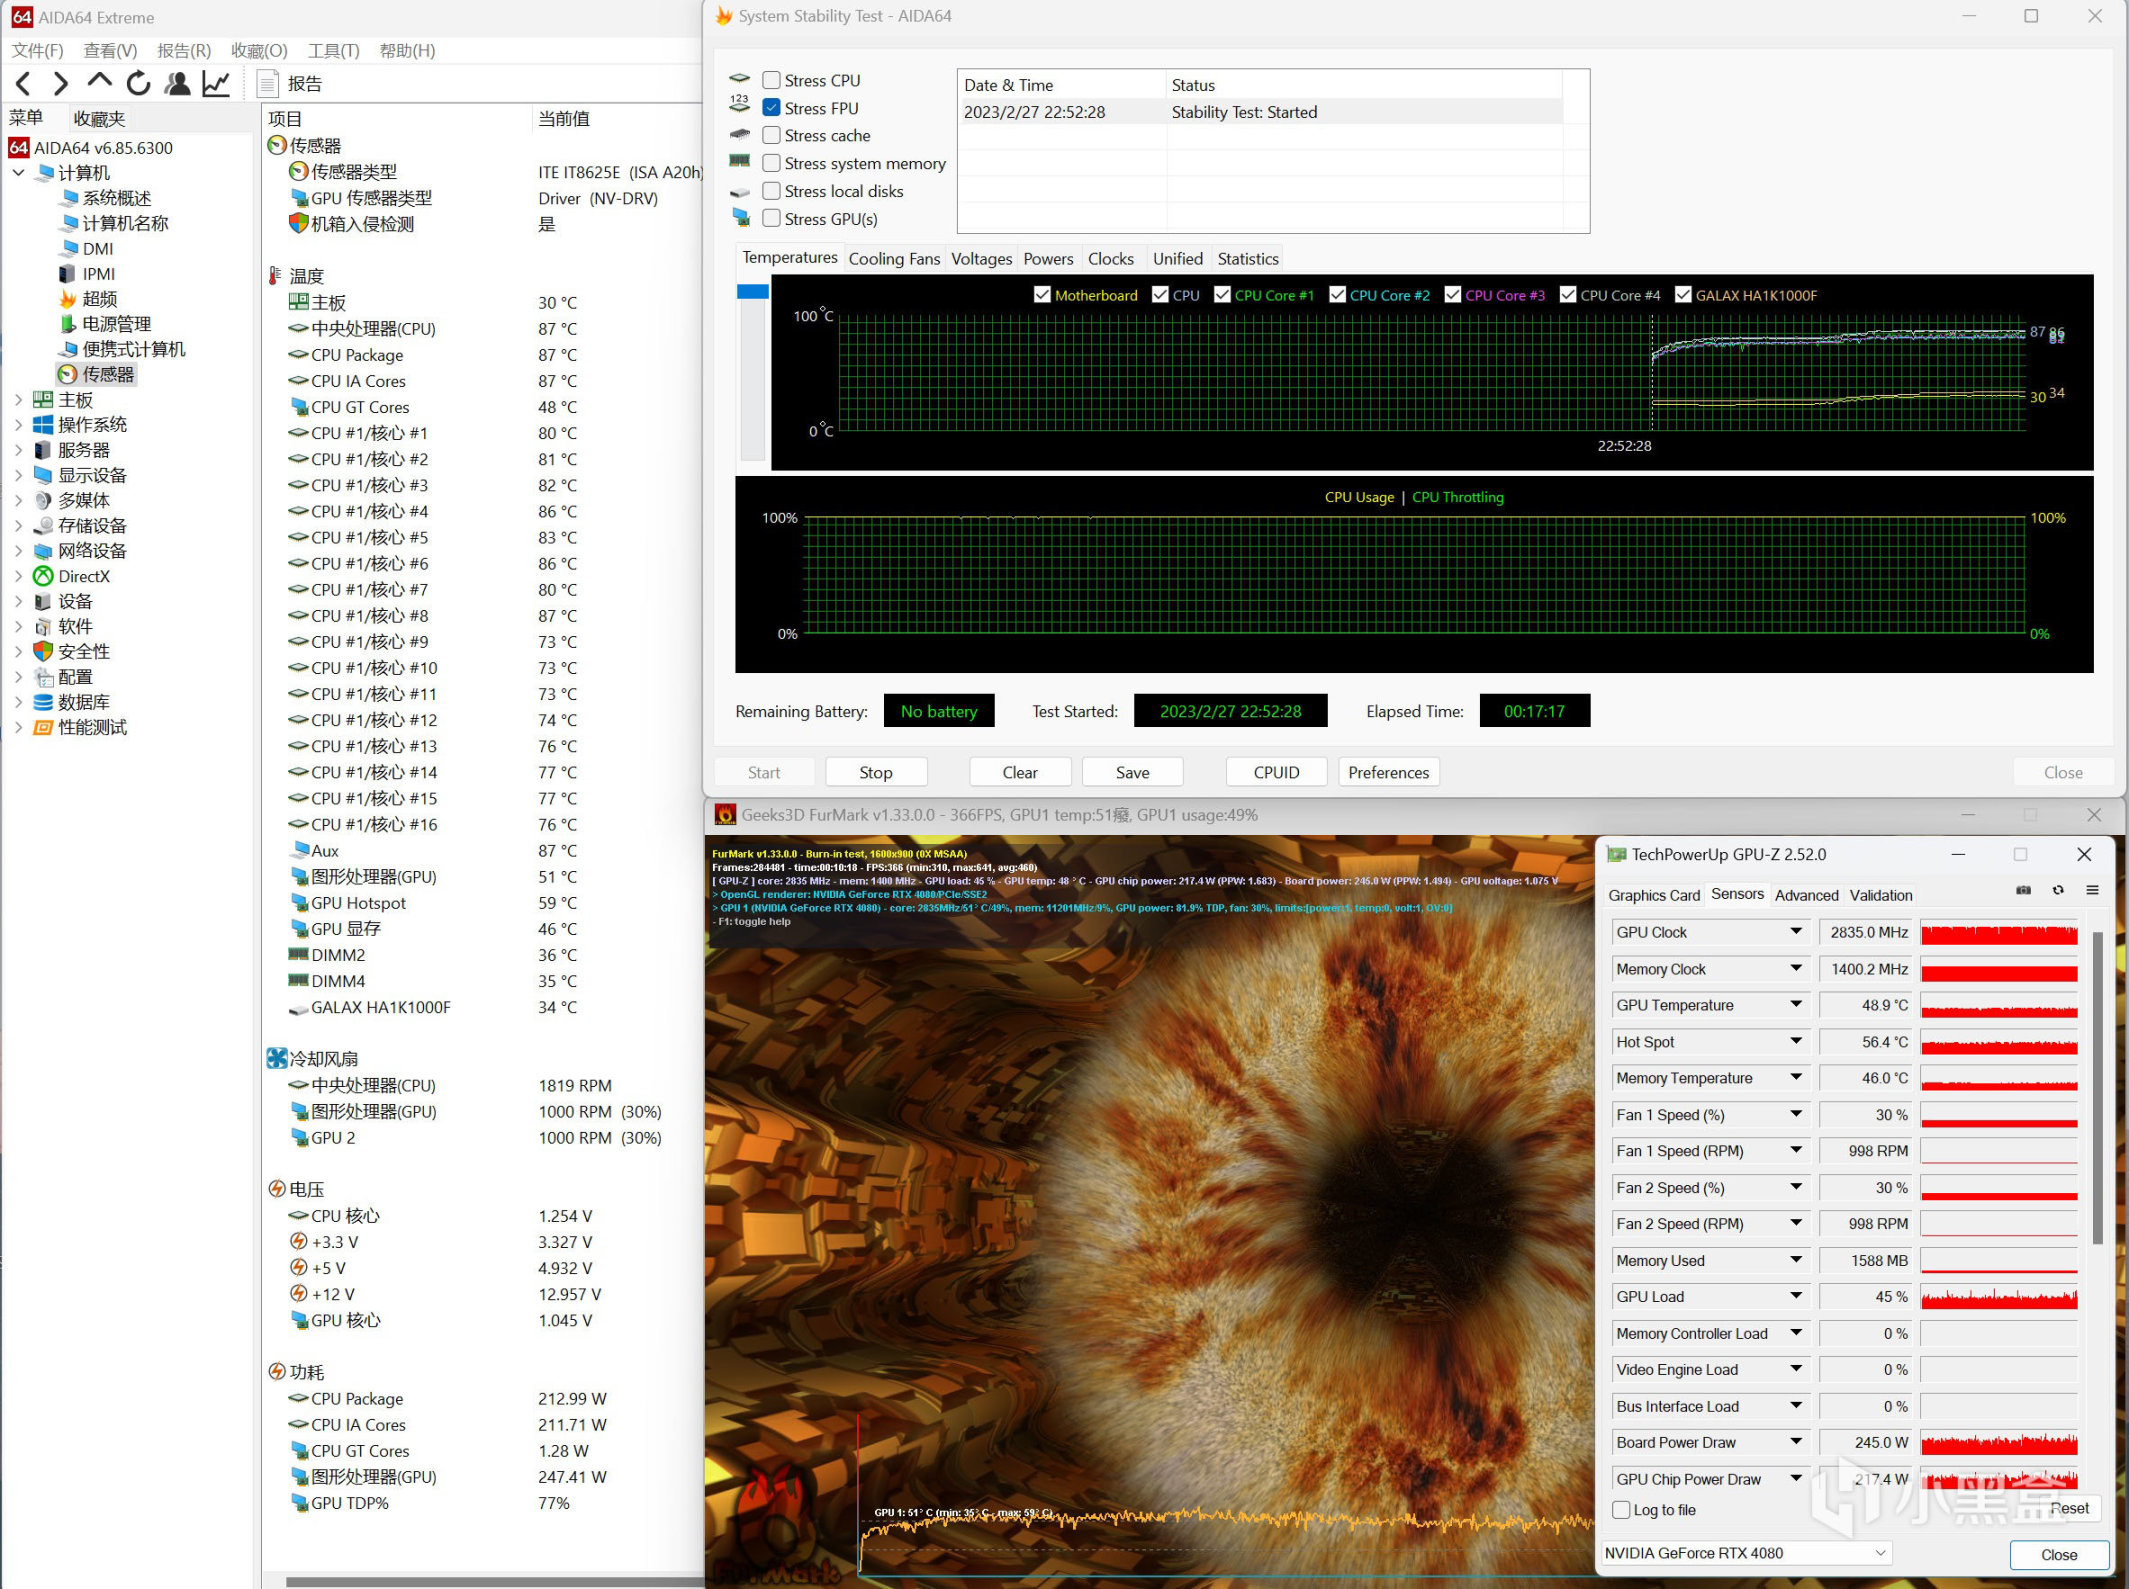
Task: Open the NVIDIA GeForce RTX 4080 selector
Action: [1744, 1553]
